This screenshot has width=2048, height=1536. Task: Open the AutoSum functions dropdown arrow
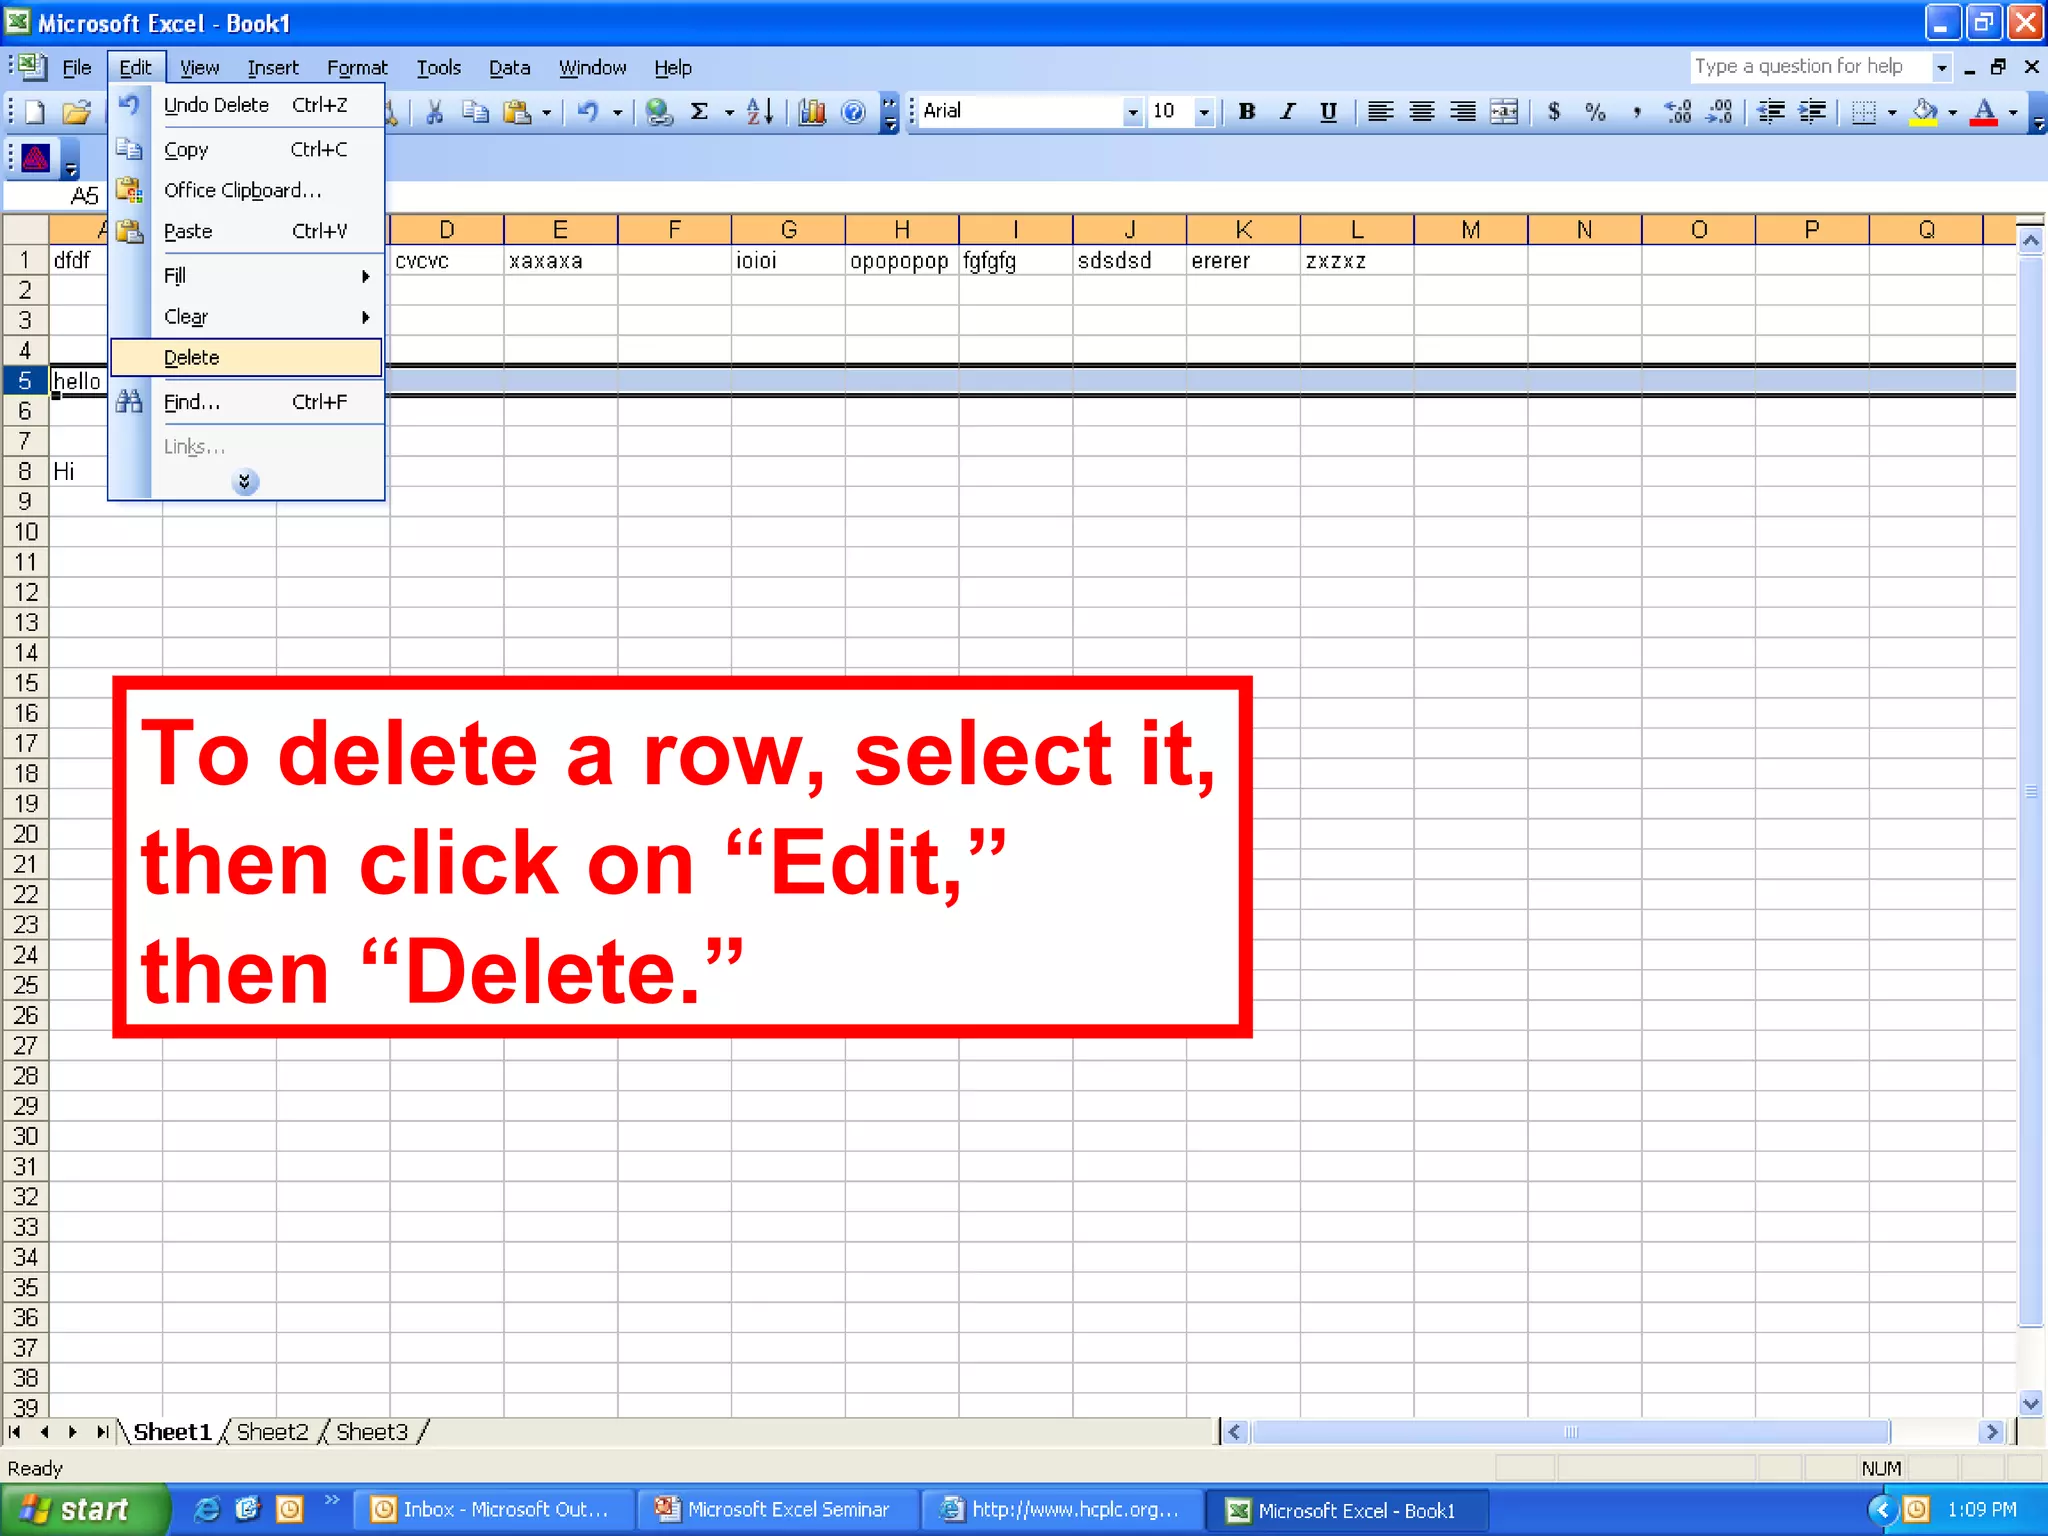point(729,113)
